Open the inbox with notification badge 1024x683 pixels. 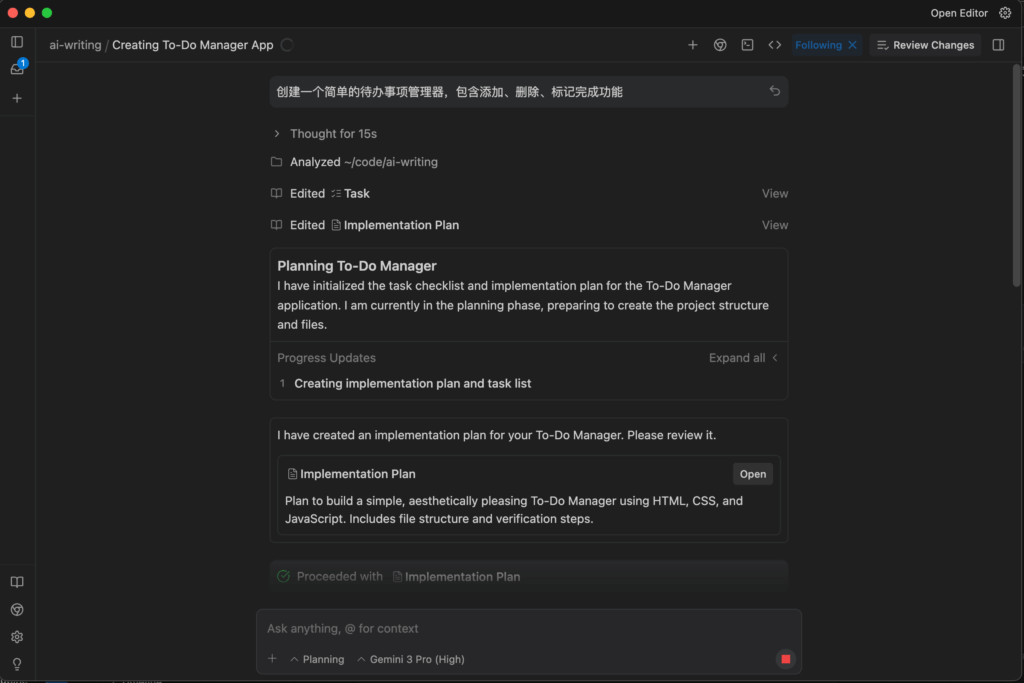click(17, 69)
